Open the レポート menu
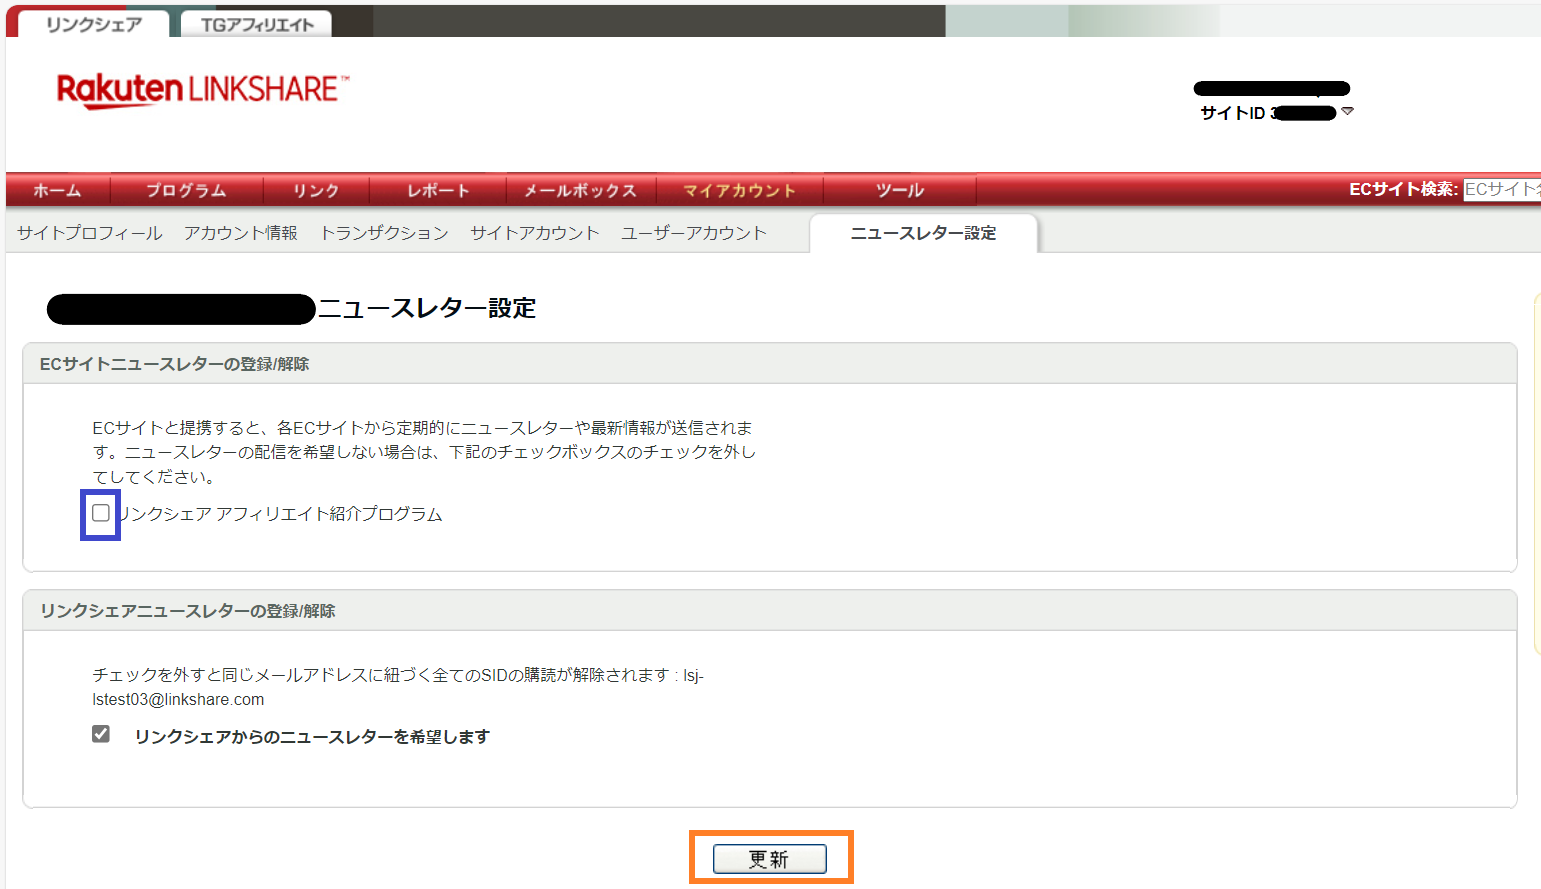 438,190
